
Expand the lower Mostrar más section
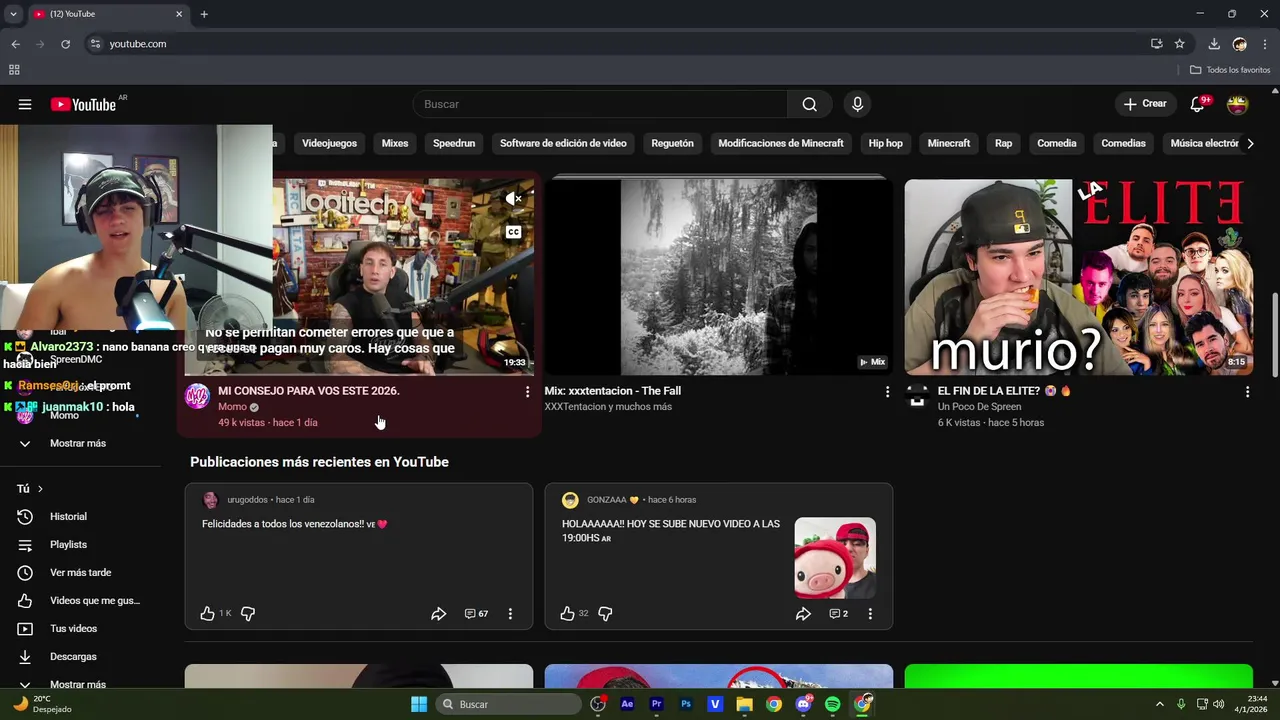click(x=78, y=684)
